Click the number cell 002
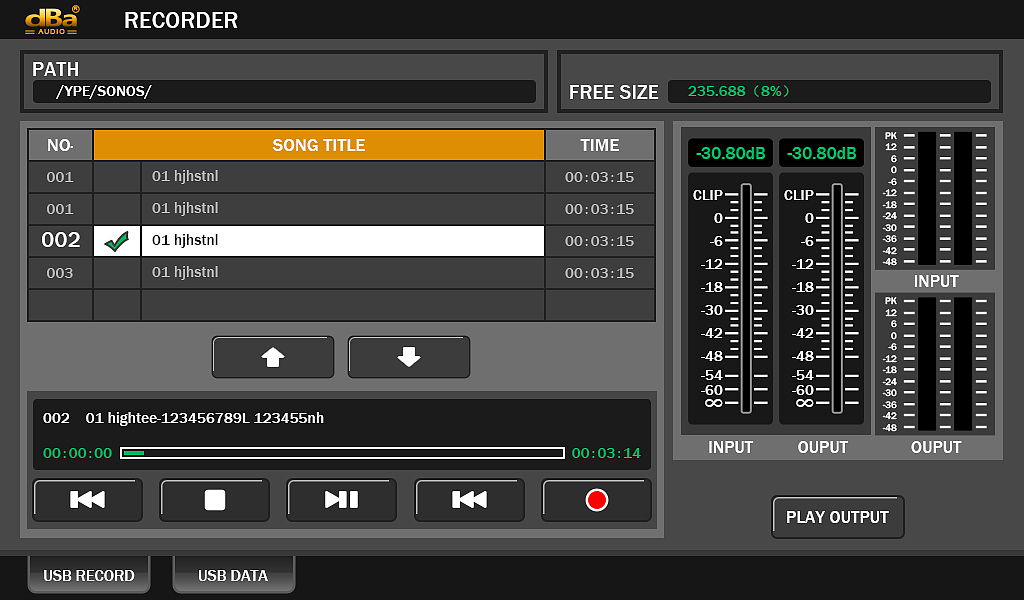This screenshot has height=600, width=1024. click(60, 240)
